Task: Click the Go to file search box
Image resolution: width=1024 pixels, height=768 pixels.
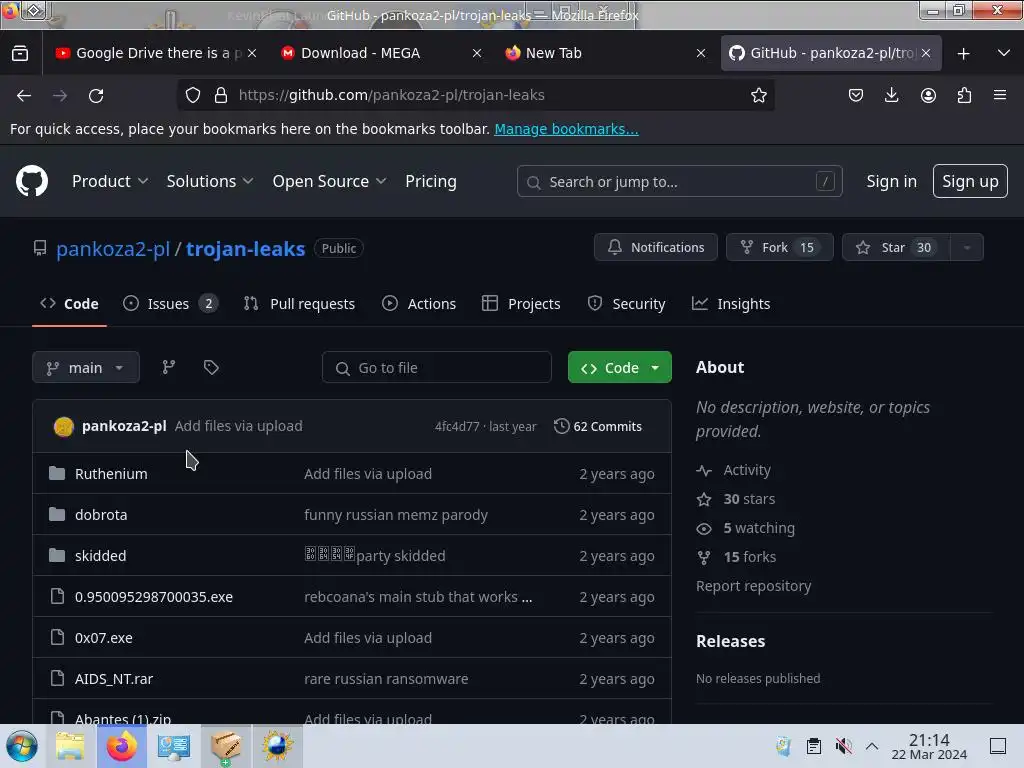Action: 436,368
